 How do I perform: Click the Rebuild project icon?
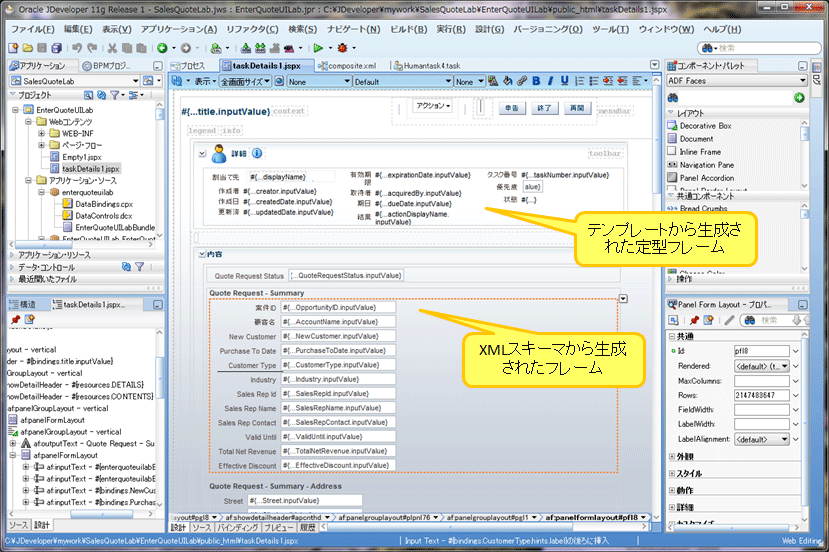260,48
